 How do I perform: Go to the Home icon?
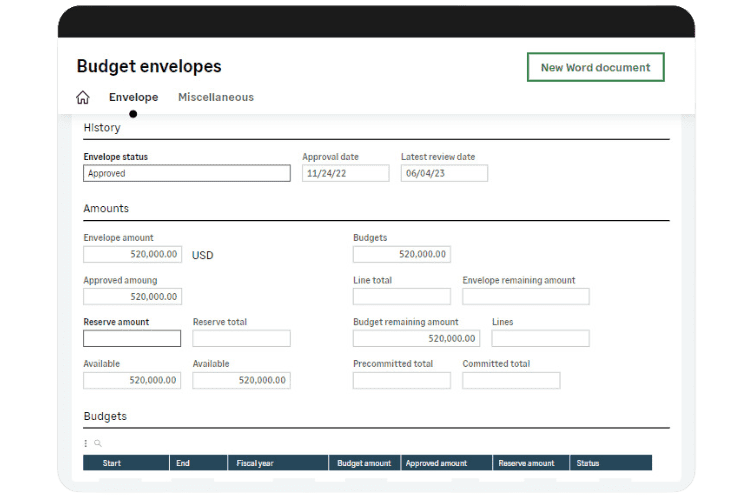tap(83, 98)
